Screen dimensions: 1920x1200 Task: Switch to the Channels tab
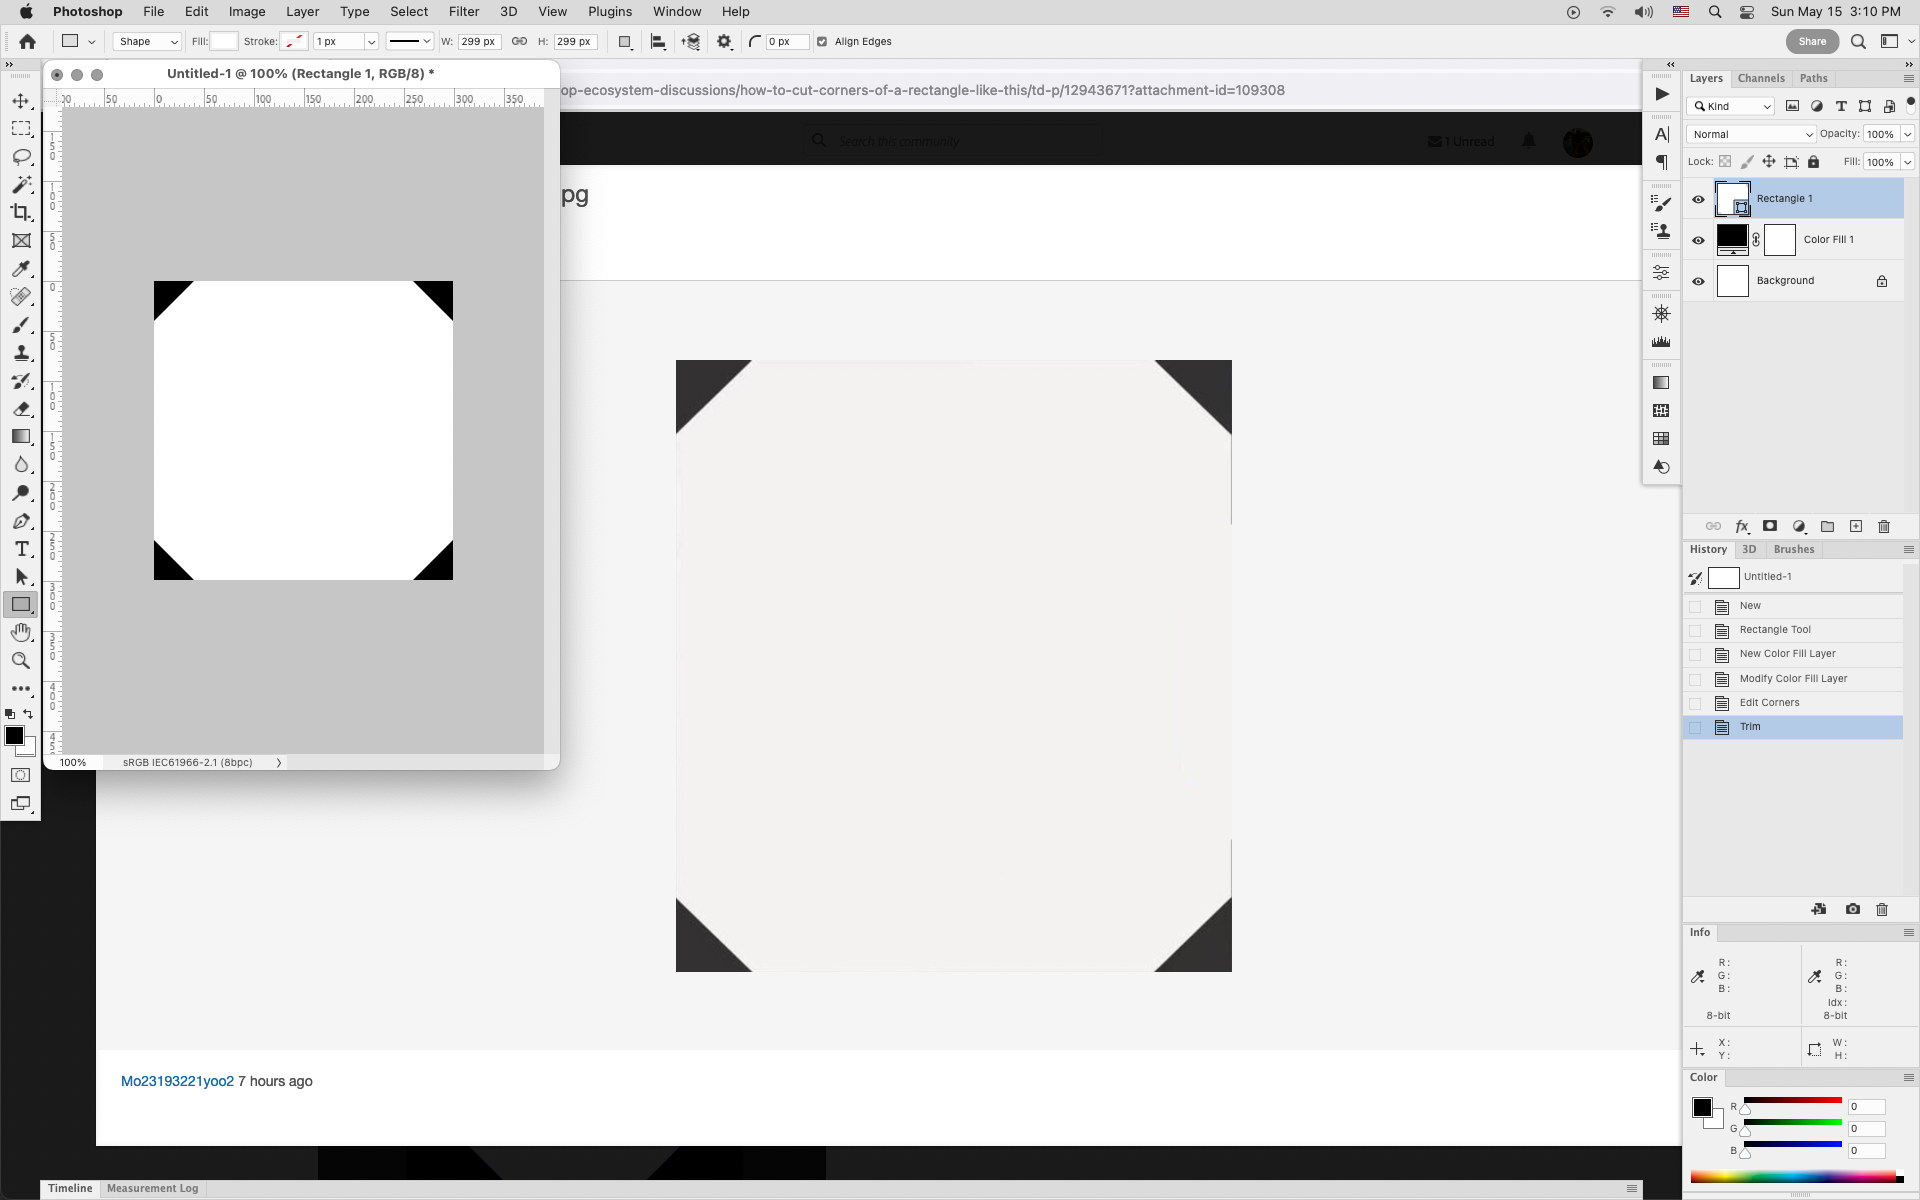pyautogui.click(x=1760, y=78)
